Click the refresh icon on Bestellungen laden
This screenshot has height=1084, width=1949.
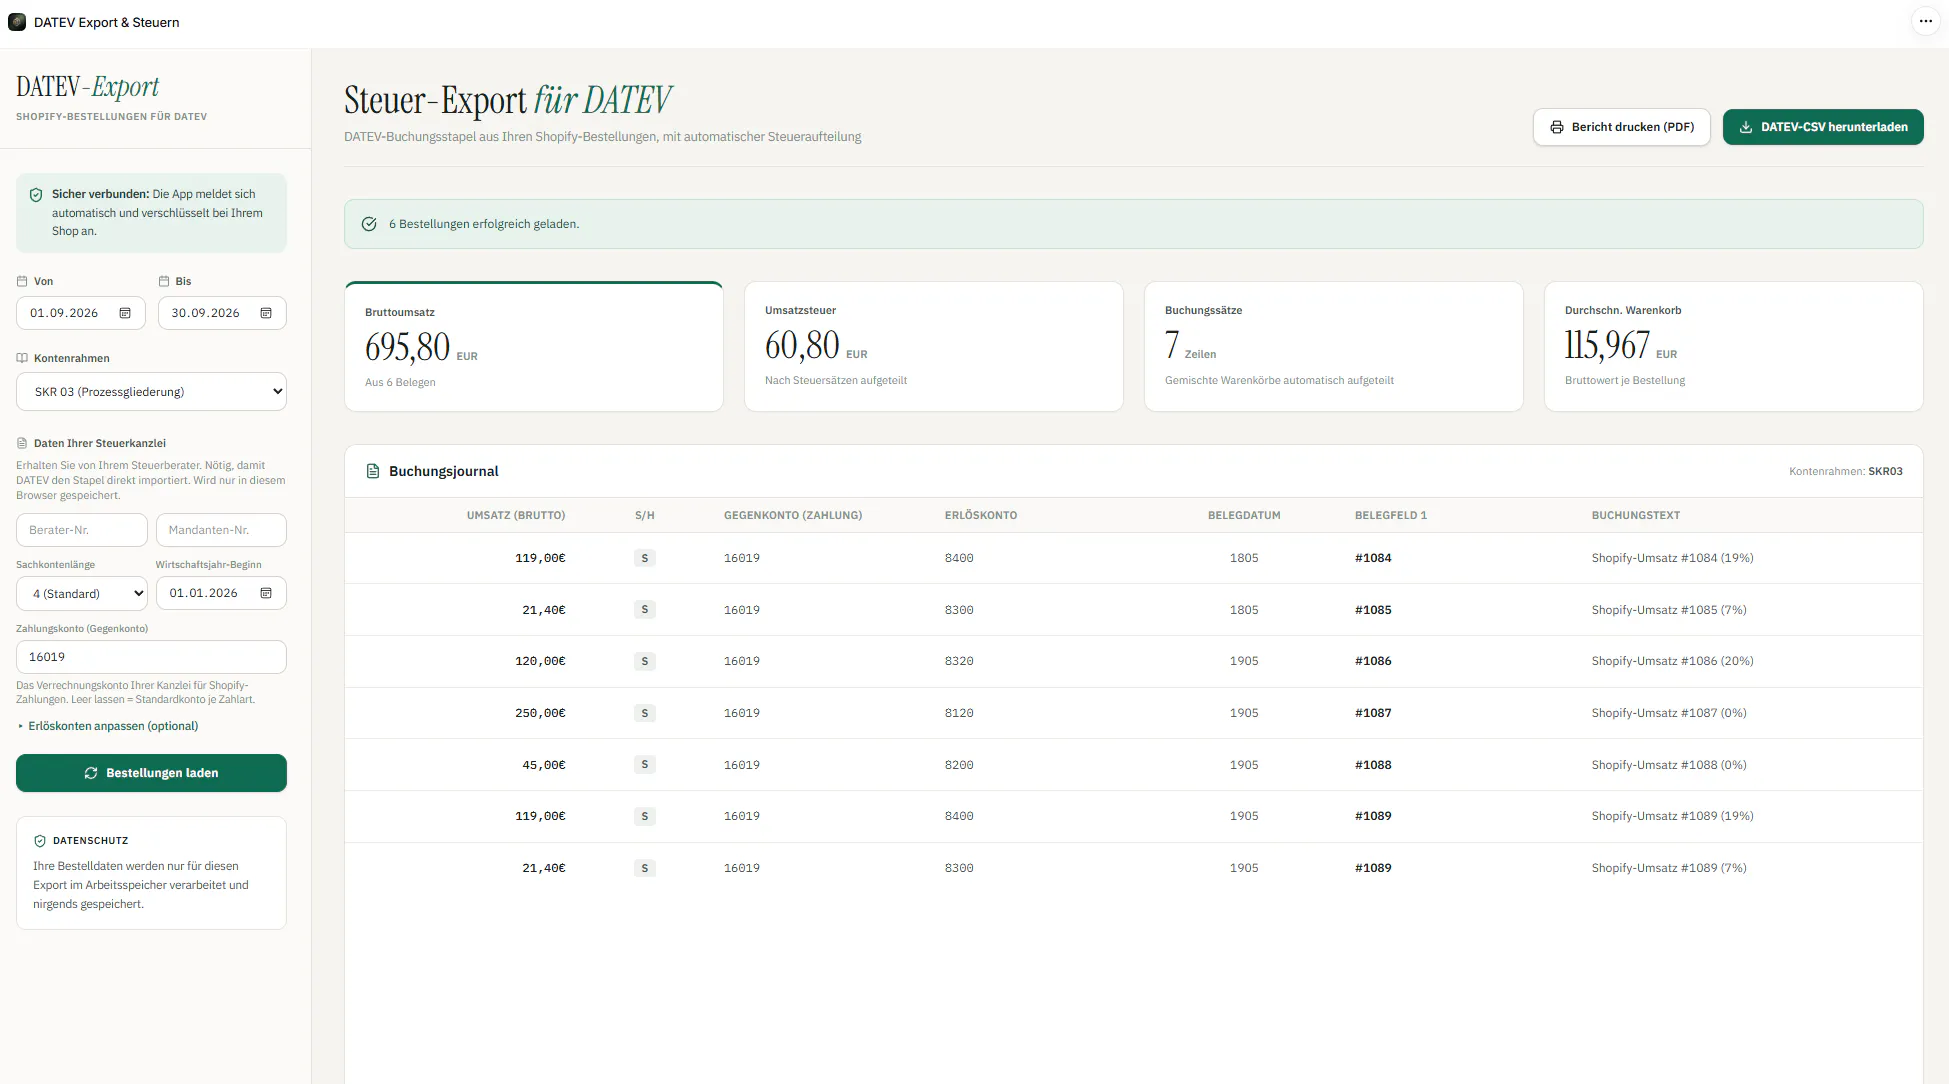91,773
